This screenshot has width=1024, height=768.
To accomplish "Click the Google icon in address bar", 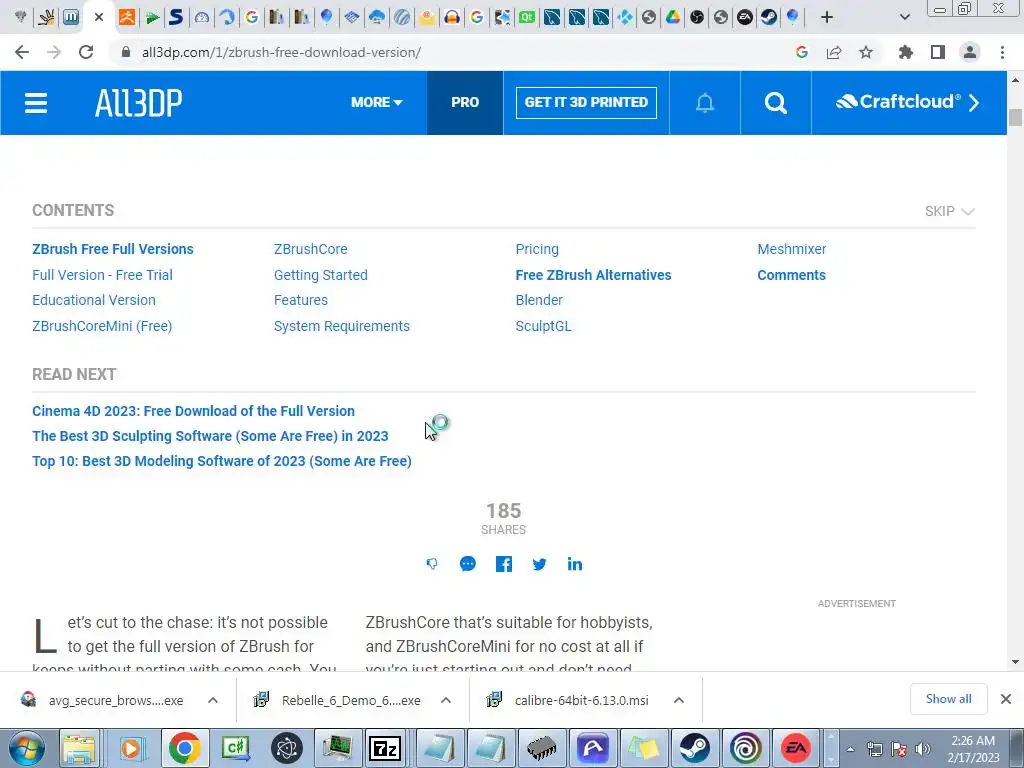I will 802,52.
